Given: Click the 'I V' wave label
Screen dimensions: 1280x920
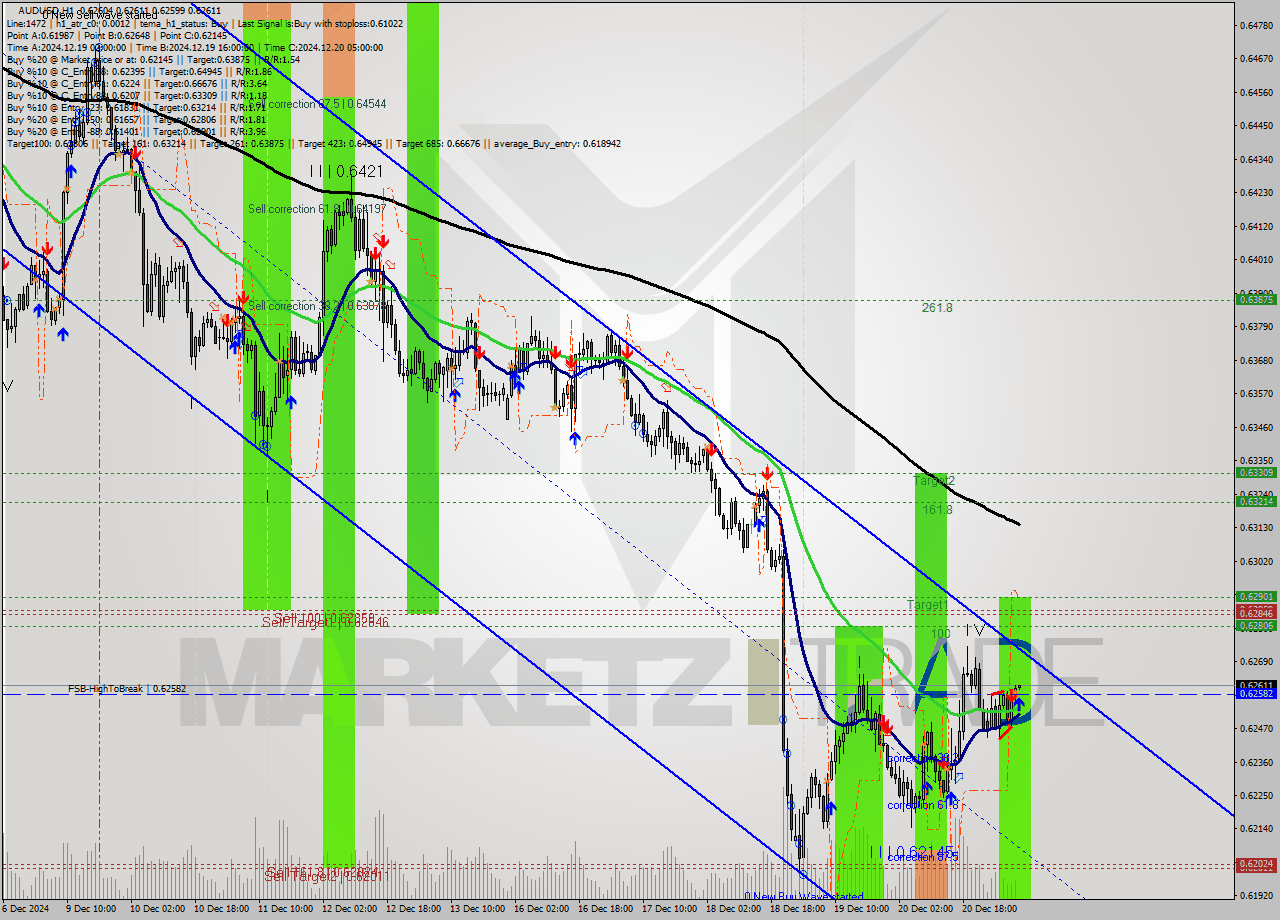Looking at the screenshot, I should tap(974, 630).
